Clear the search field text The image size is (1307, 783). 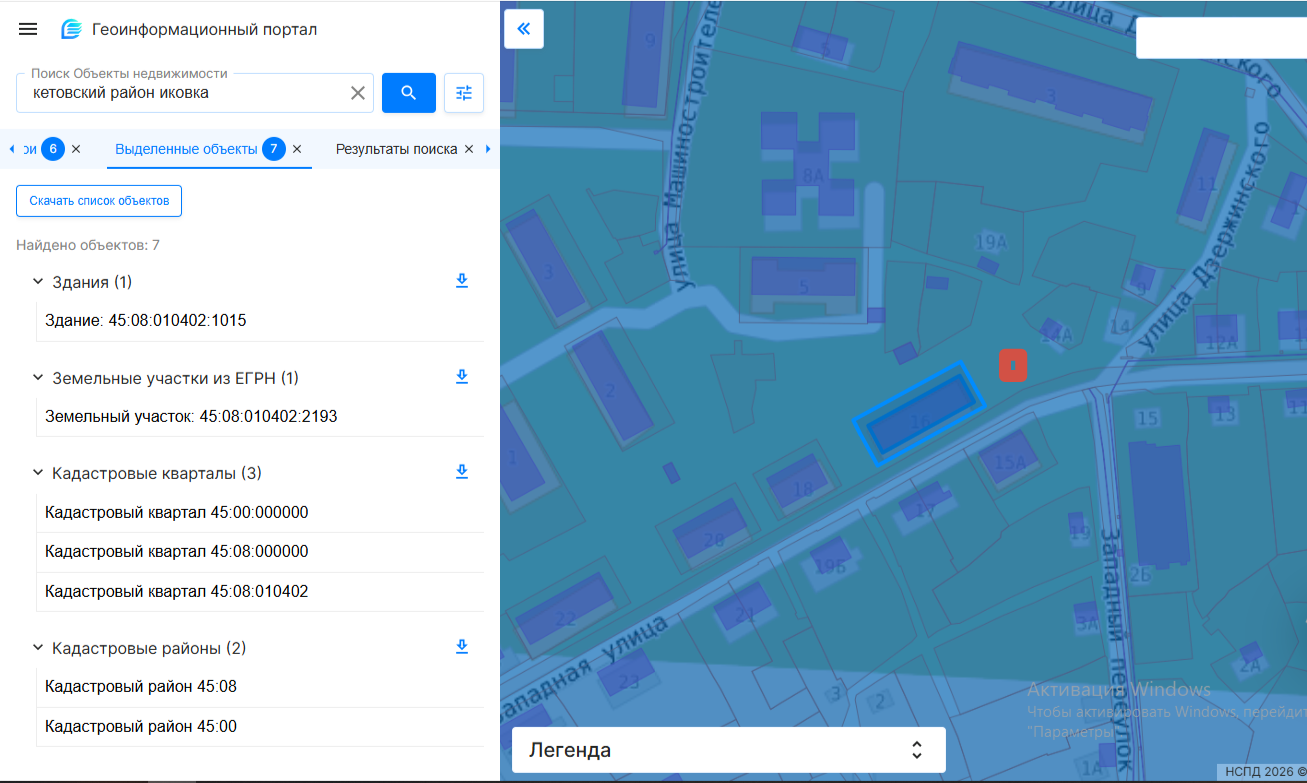click(358, 93)
